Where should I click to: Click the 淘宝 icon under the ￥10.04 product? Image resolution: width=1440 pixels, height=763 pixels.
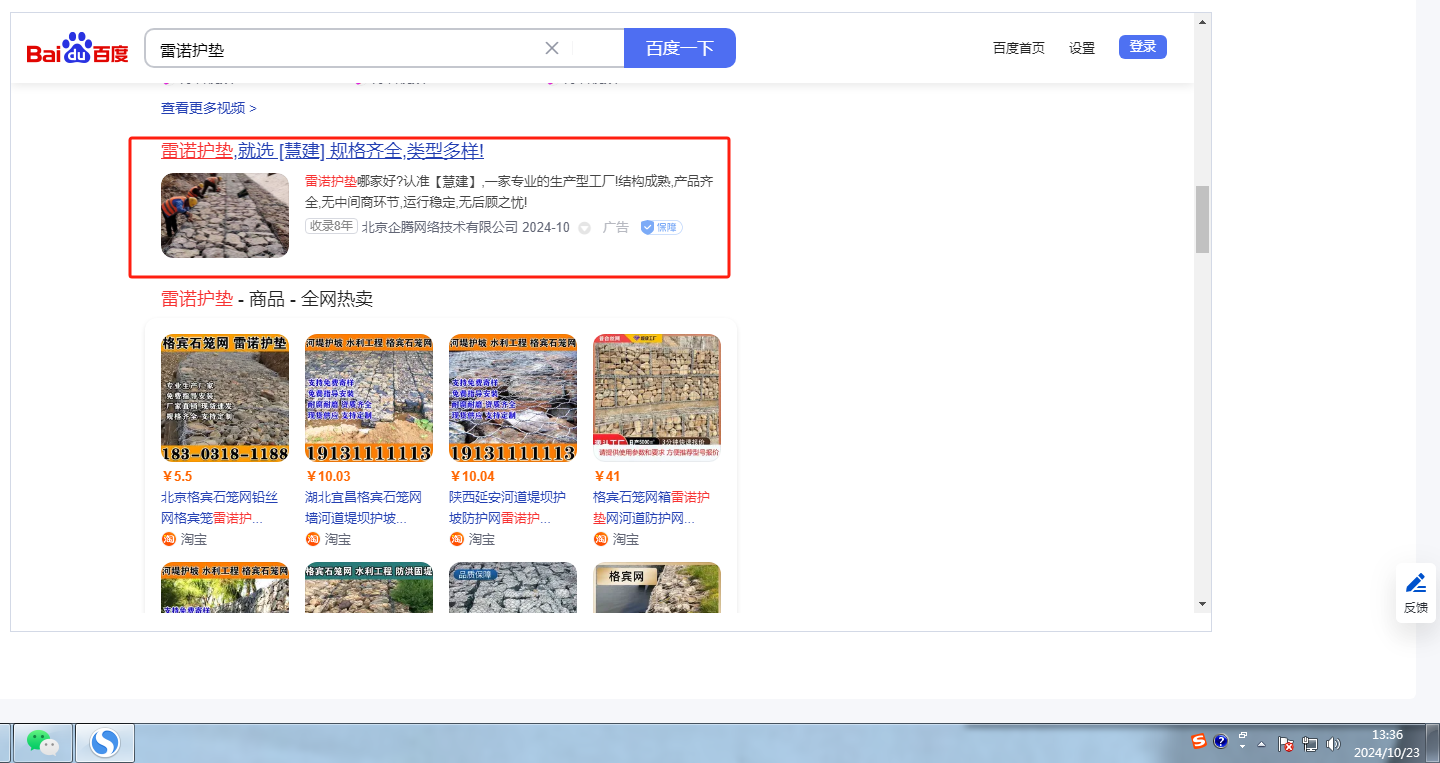point(456,539)
